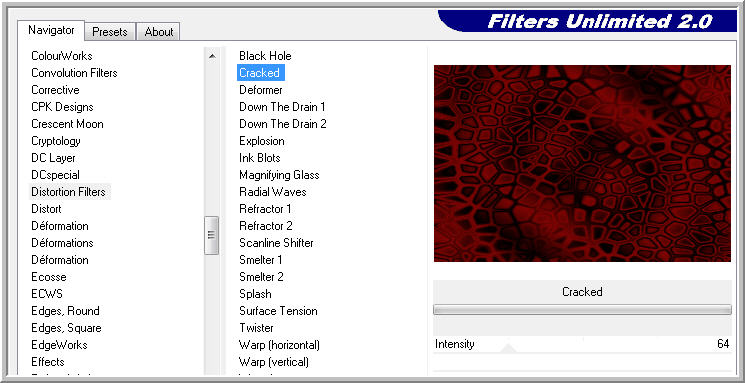Select the Warp (horizontal) filter
Screen dimensions: 745x383
(279, 345)
